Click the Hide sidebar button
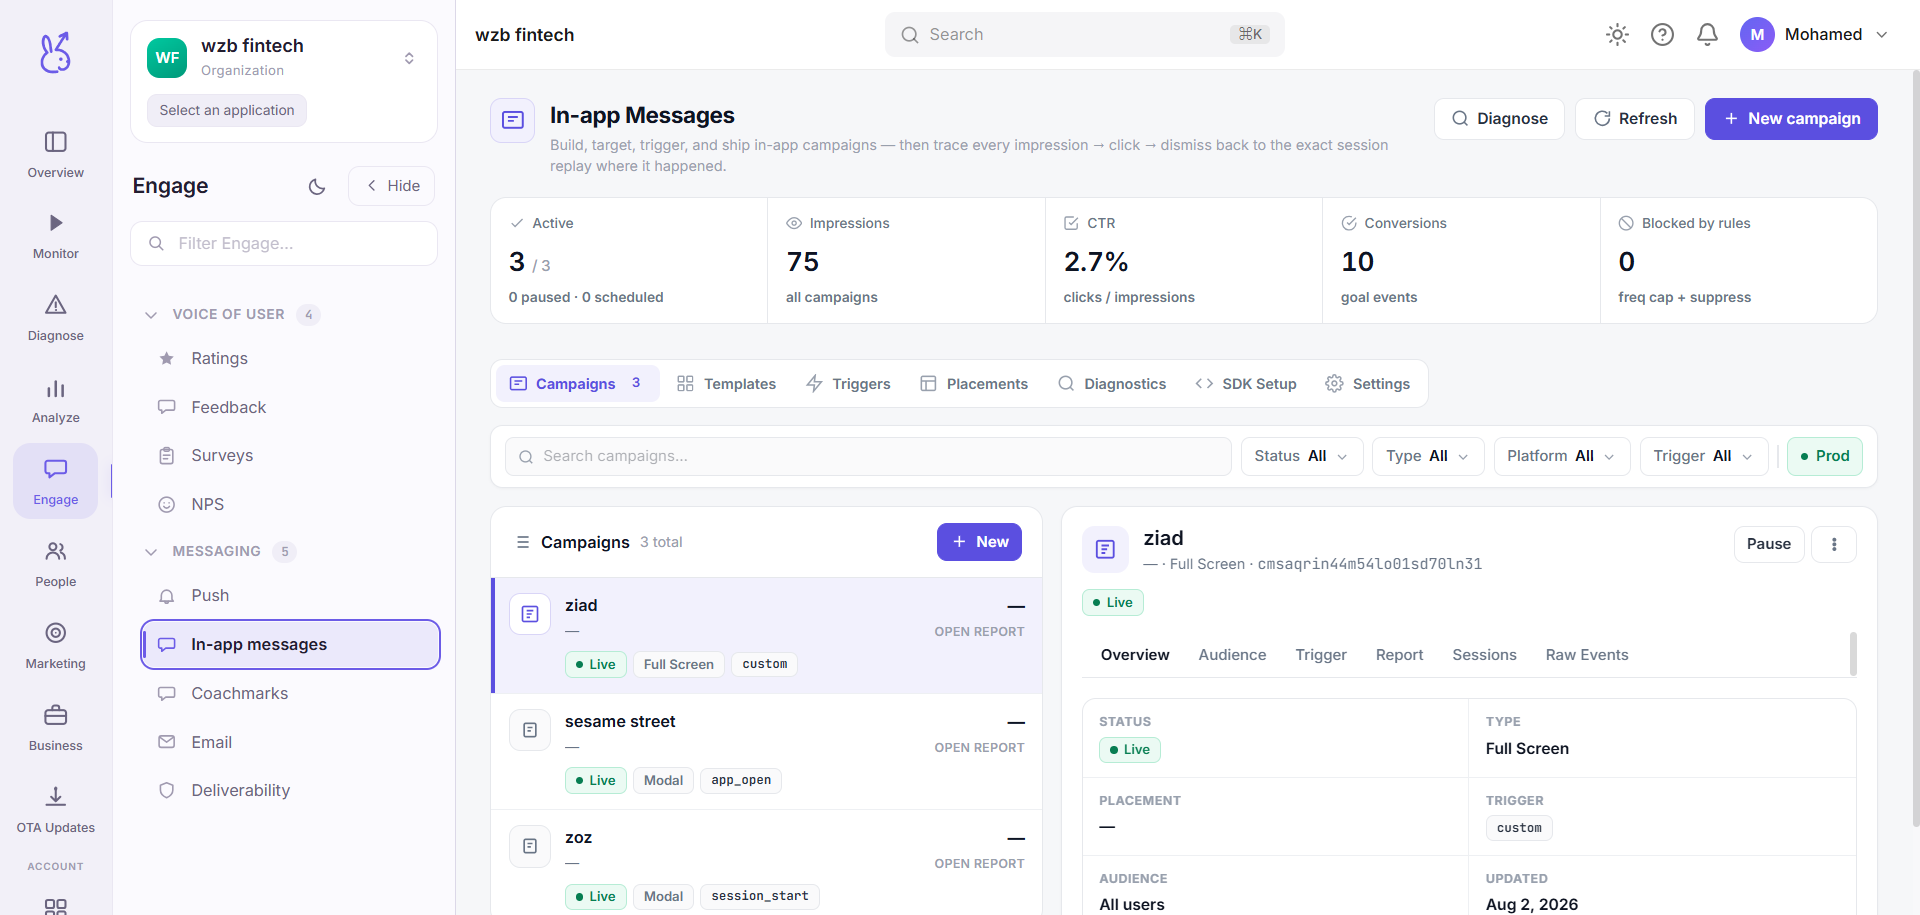 click(392, 186)
